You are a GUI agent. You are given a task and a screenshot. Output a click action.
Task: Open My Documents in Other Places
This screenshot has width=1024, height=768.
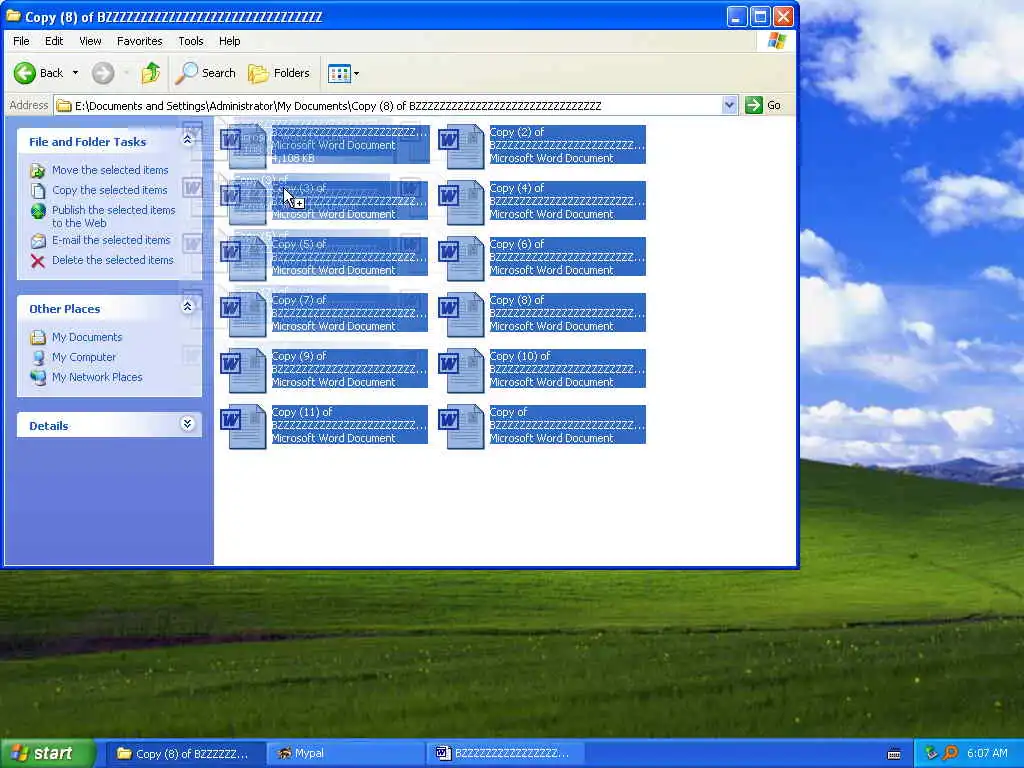[x=88, y=337]
